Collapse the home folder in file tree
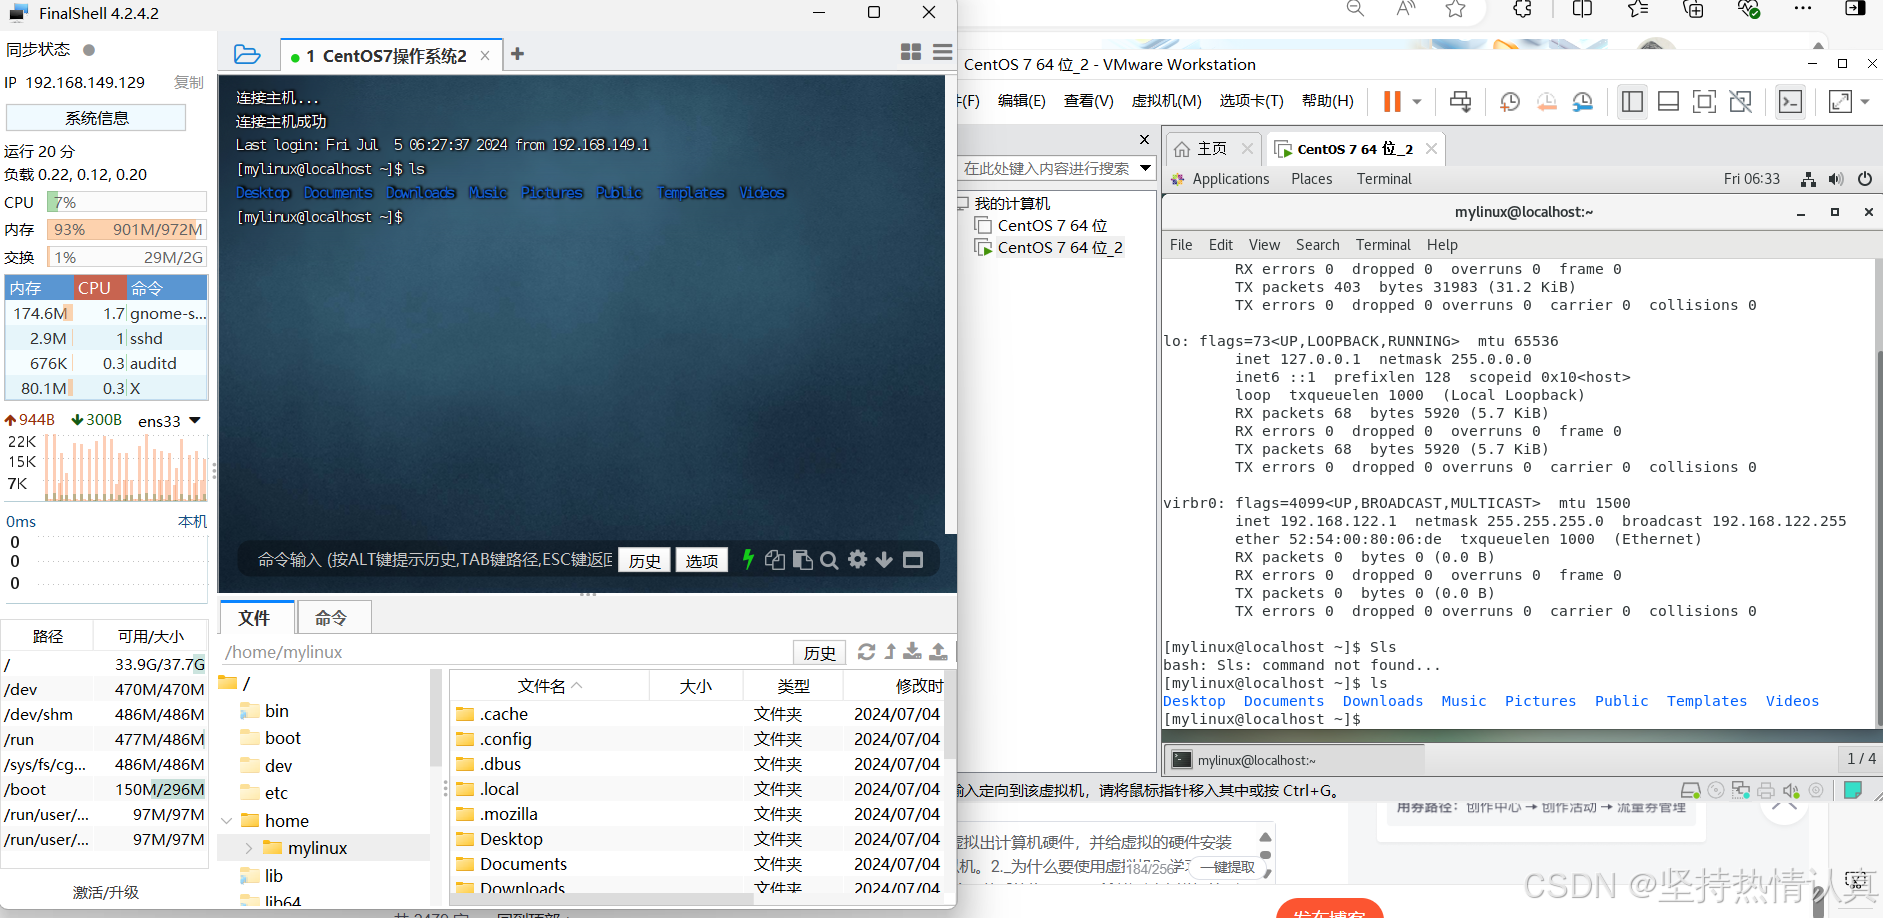 click(x=226, y=820)
